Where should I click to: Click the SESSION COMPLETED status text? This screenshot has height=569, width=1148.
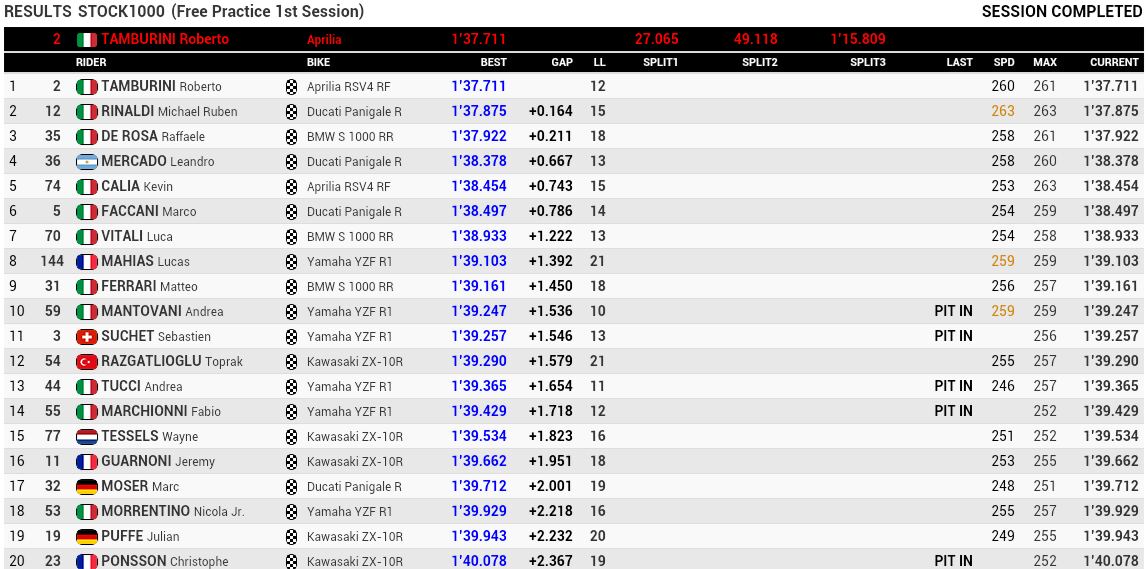pos(1062,12)
